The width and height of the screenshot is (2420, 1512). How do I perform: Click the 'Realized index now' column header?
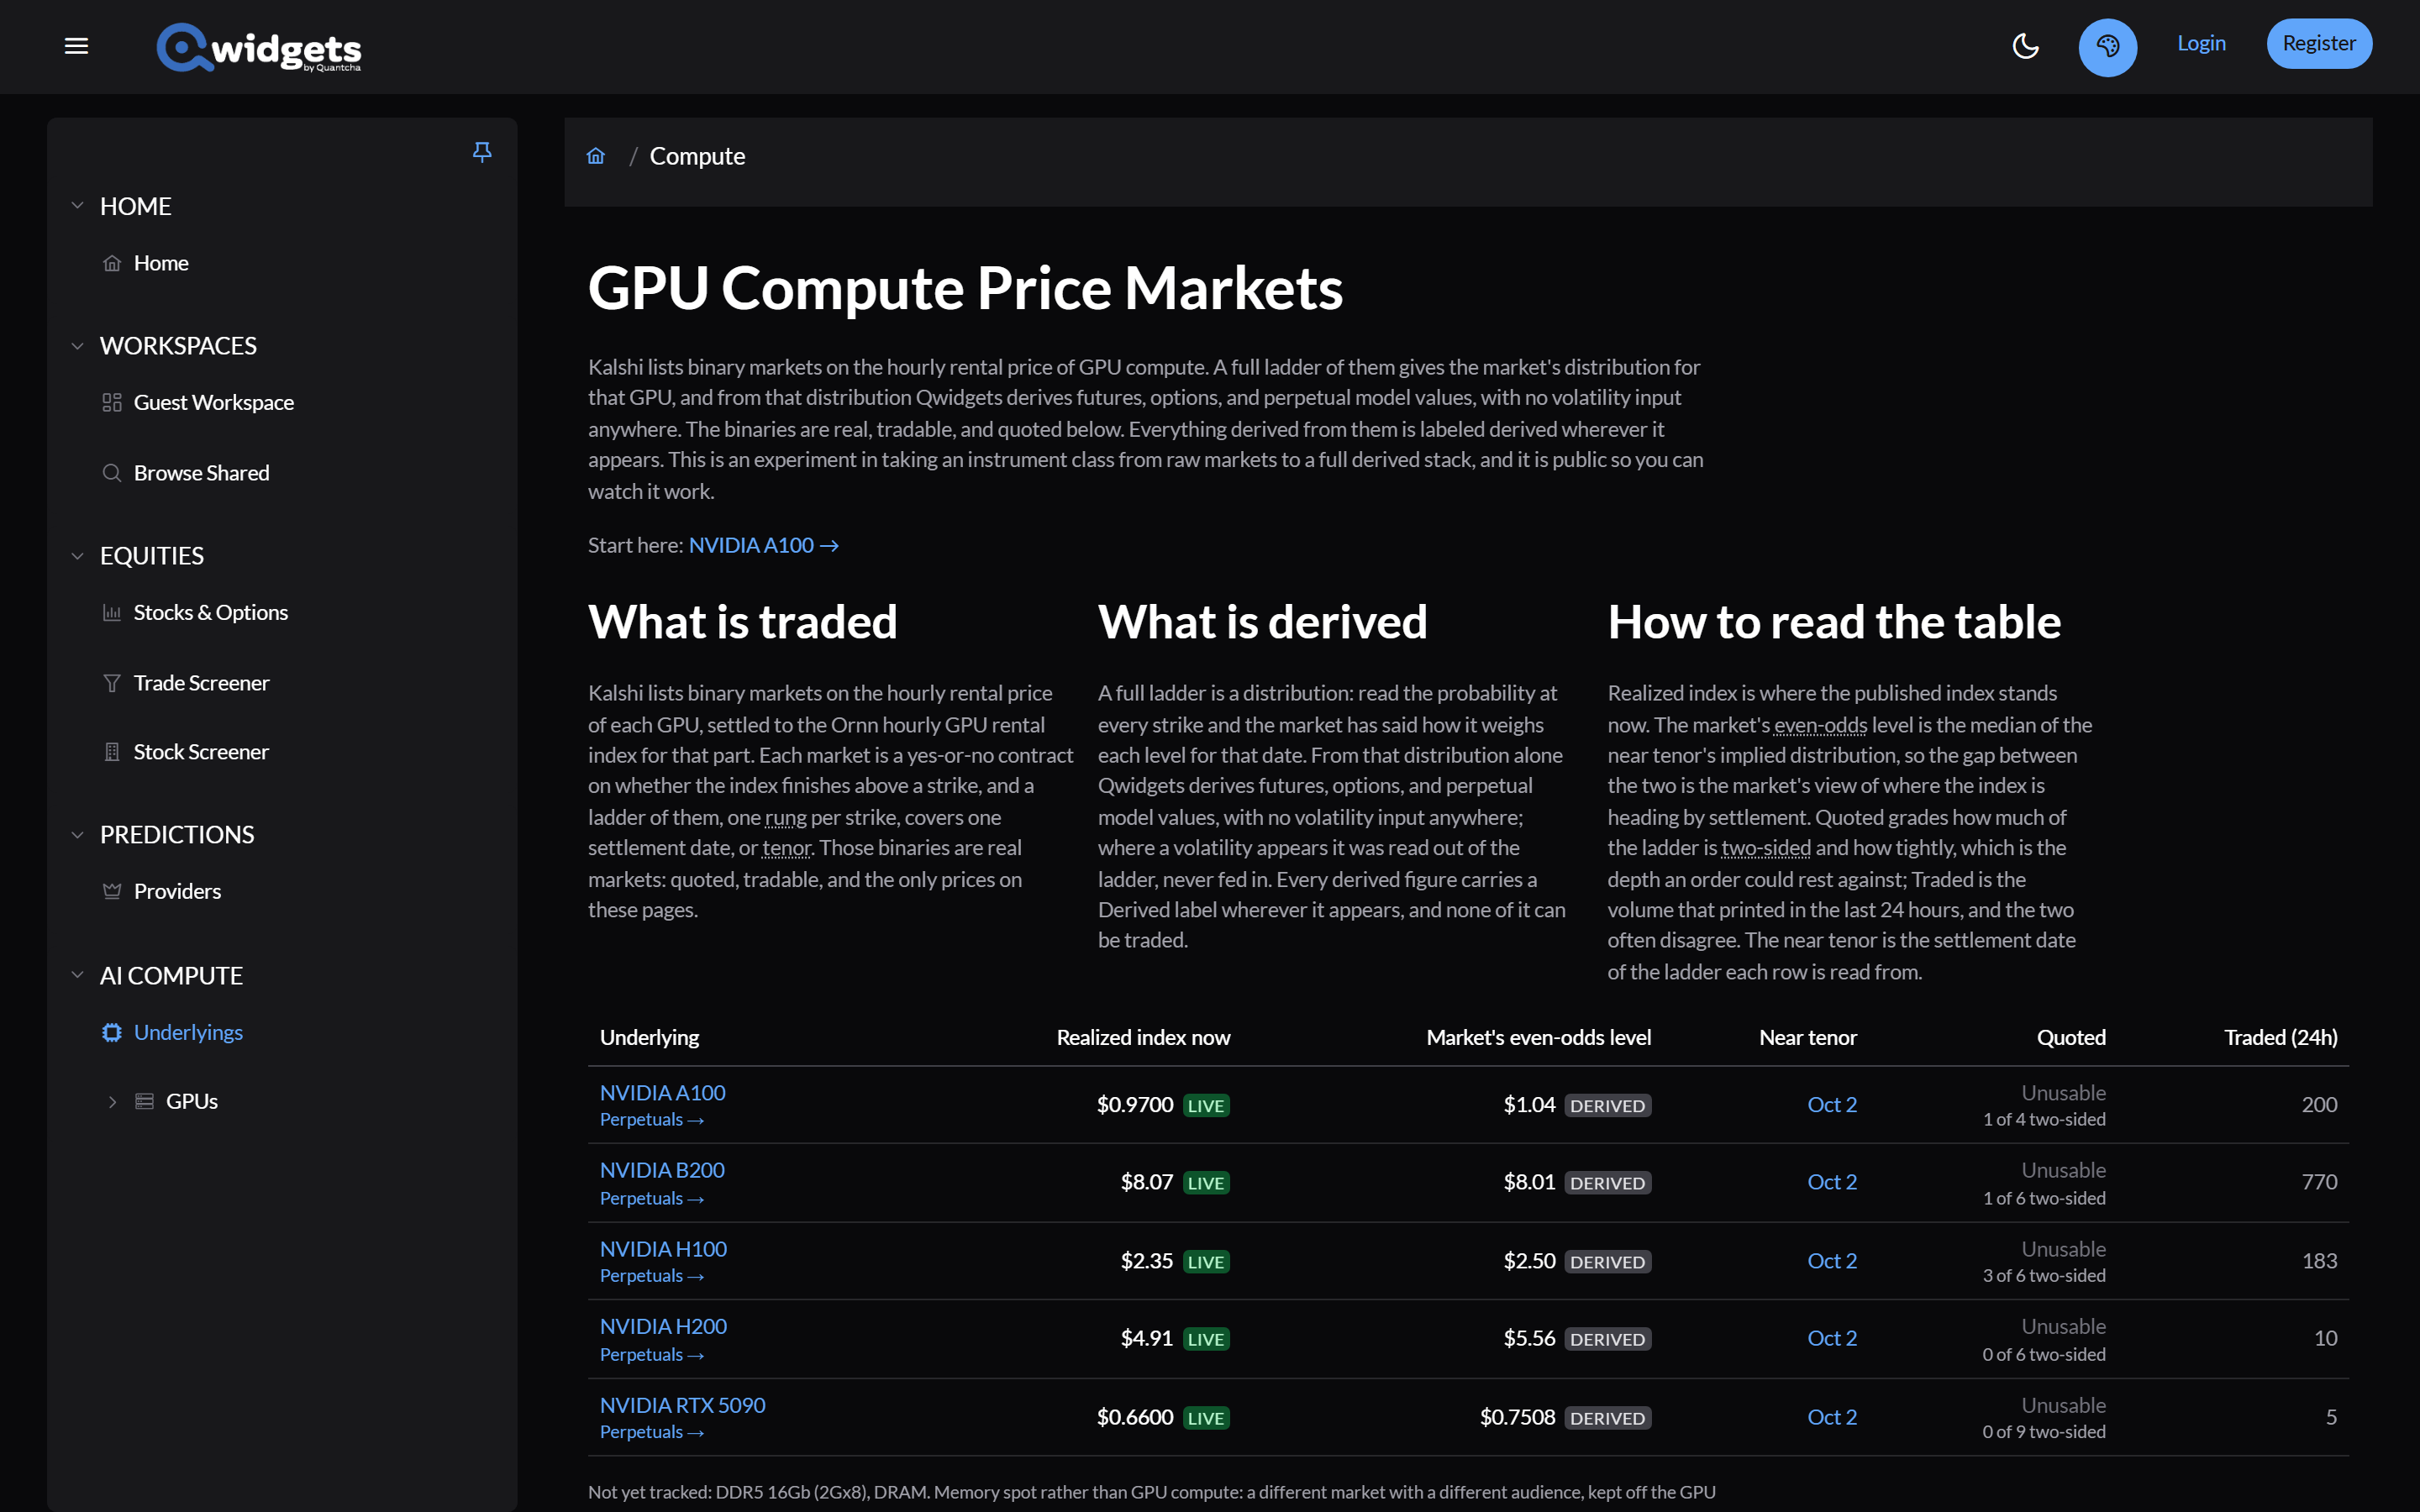(x=1143, y=1038)
